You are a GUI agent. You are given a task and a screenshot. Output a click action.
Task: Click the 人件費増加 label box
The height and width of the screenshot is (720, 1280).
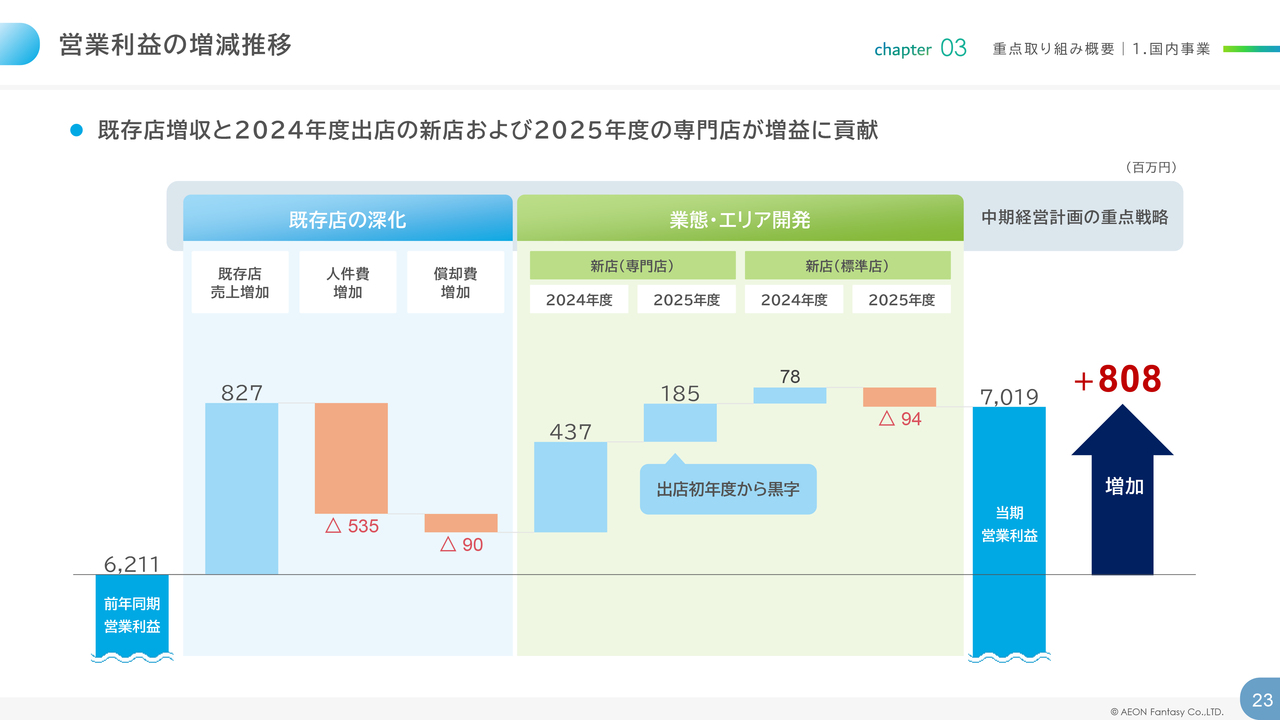click(x=348, y=282)
